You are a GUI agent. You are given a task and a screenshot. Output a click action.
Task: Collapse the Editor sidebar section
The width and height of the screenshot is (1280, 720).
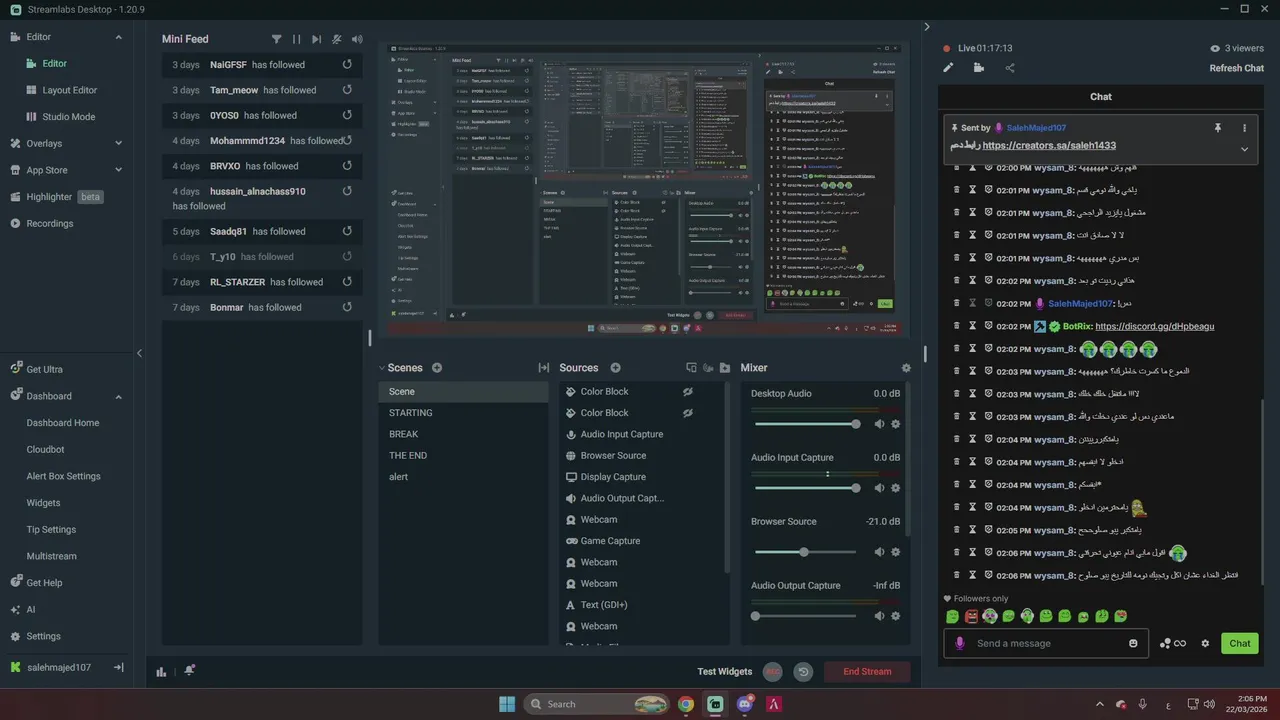[x=118, y=37]
